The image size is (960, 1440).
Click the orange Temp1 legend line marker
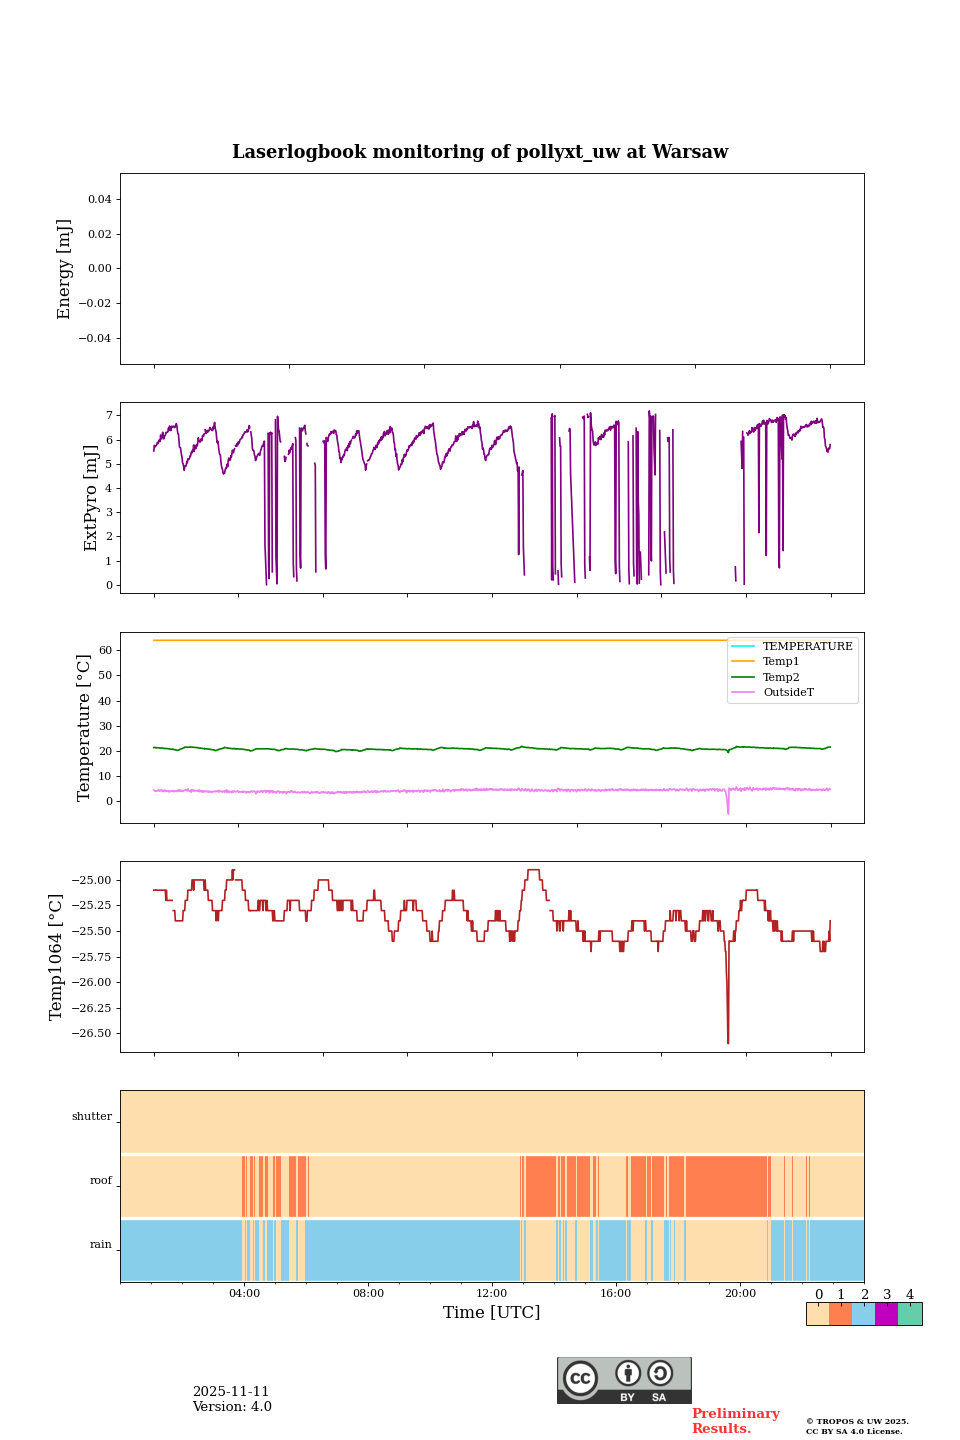(x=743, y=662)
